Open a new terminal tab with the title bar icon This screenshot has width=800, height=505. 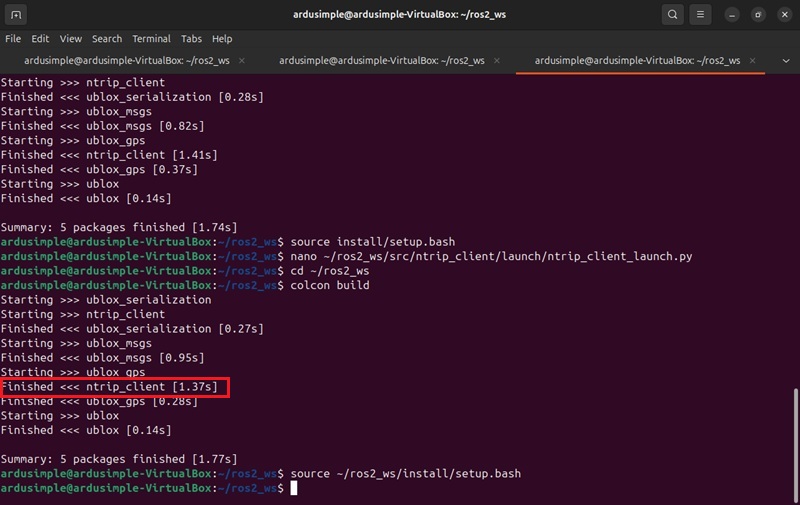pos(17,15)
